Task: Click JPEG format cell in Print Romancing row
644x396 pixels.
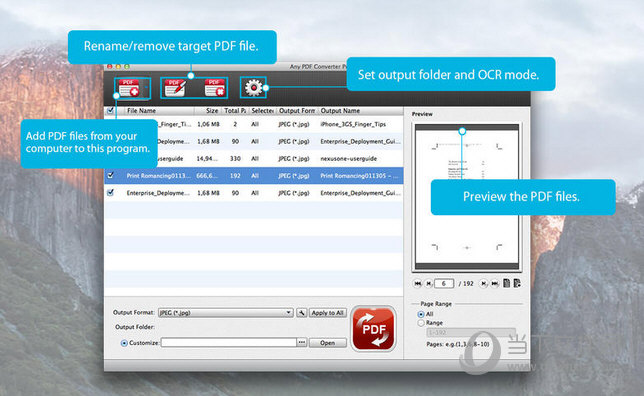Action: pyautogui.click(x=294, y=175)
